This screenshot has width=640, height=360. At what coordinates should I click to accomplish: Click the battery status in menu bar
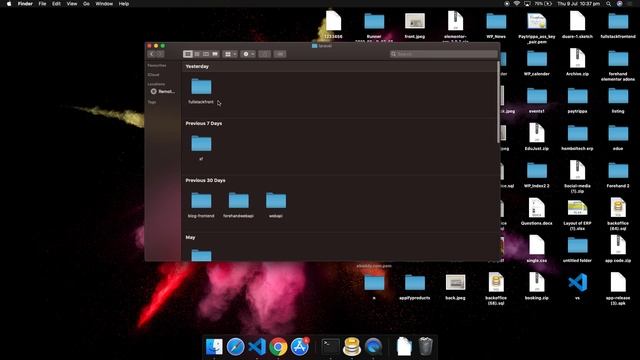pos(544,4)
